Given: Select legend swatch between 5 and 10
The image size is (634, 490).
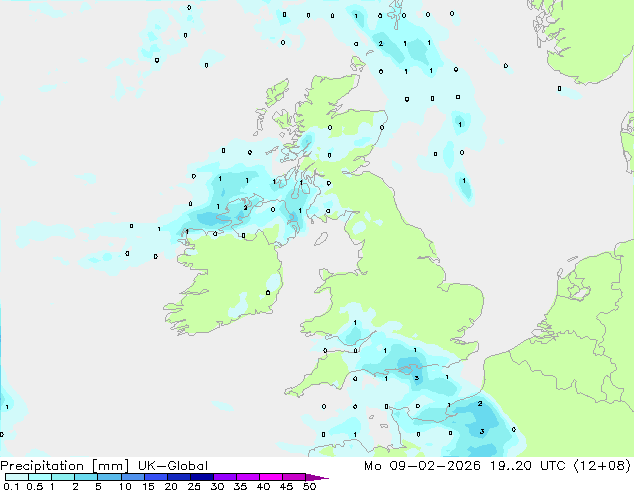Looking at the screenshot, I should pyautogui.click(x=109, y=477).
